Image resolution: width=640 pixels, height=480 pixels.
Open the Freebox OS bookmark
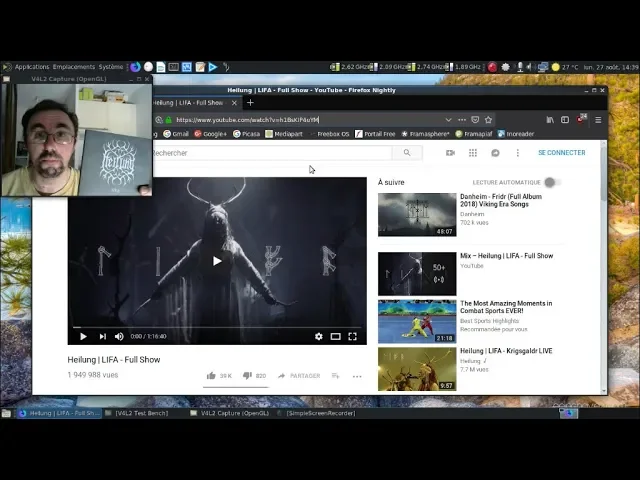(x=329, y=134)
